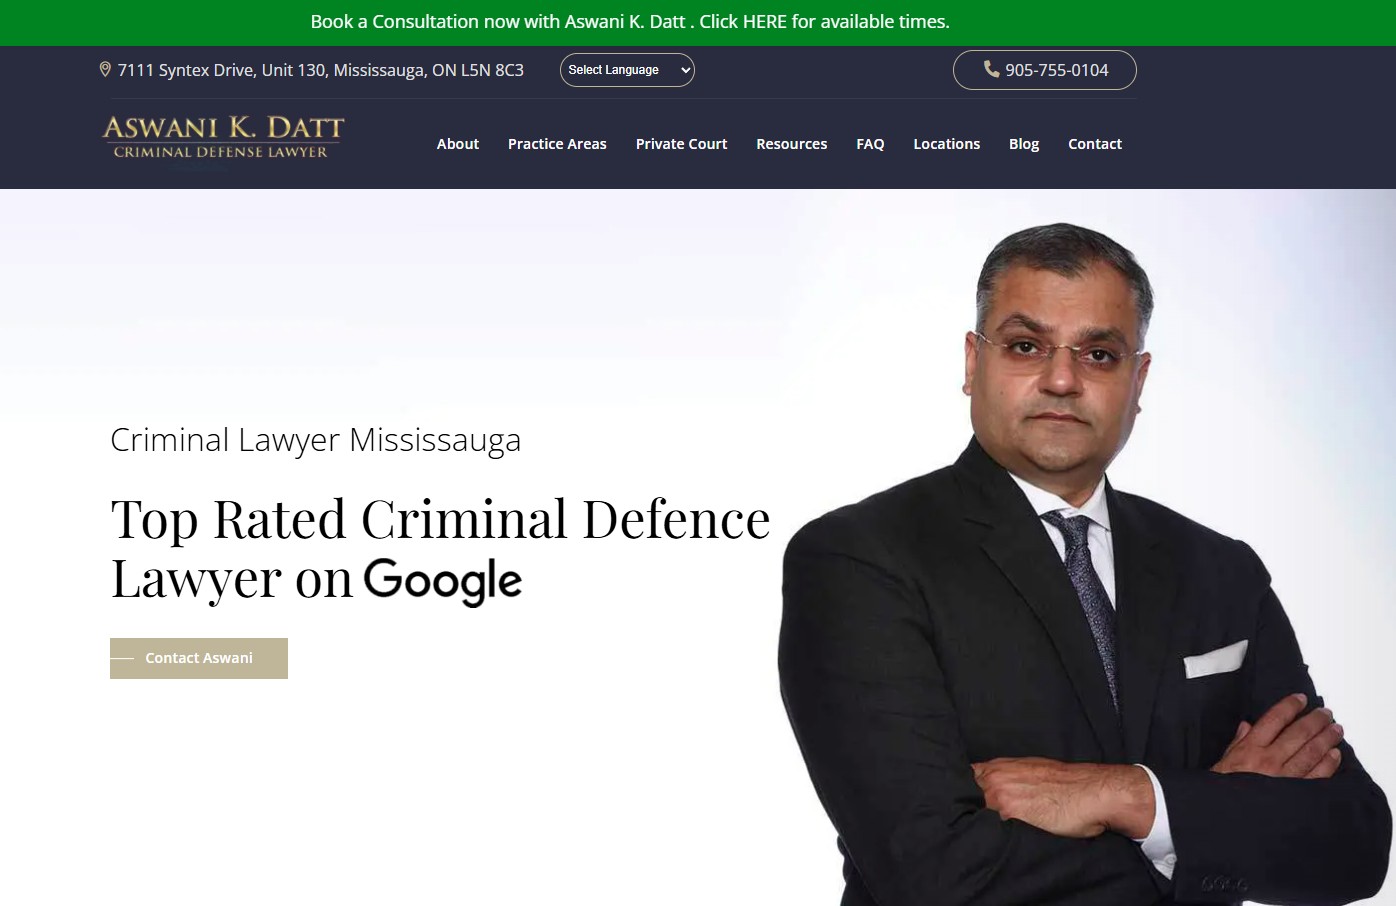The height and width of the screenshot is (906, 1396).
Task: Call 905-755-0104 via the phone button
Action: 1044,70
